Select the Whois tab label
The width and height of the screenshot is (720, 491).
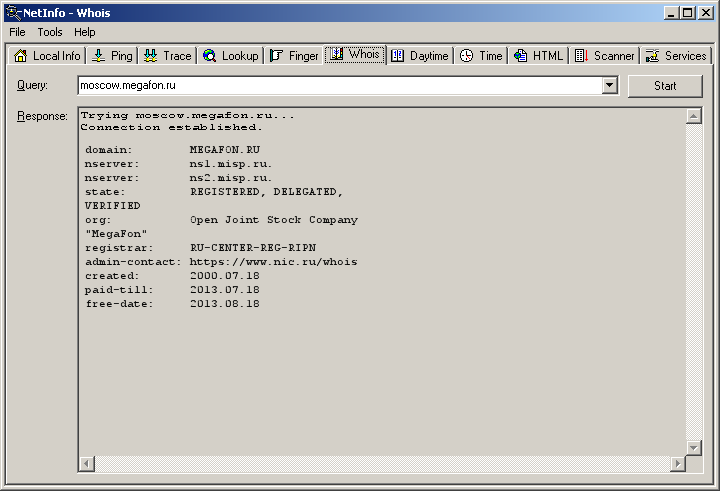(x=364, y=54)
